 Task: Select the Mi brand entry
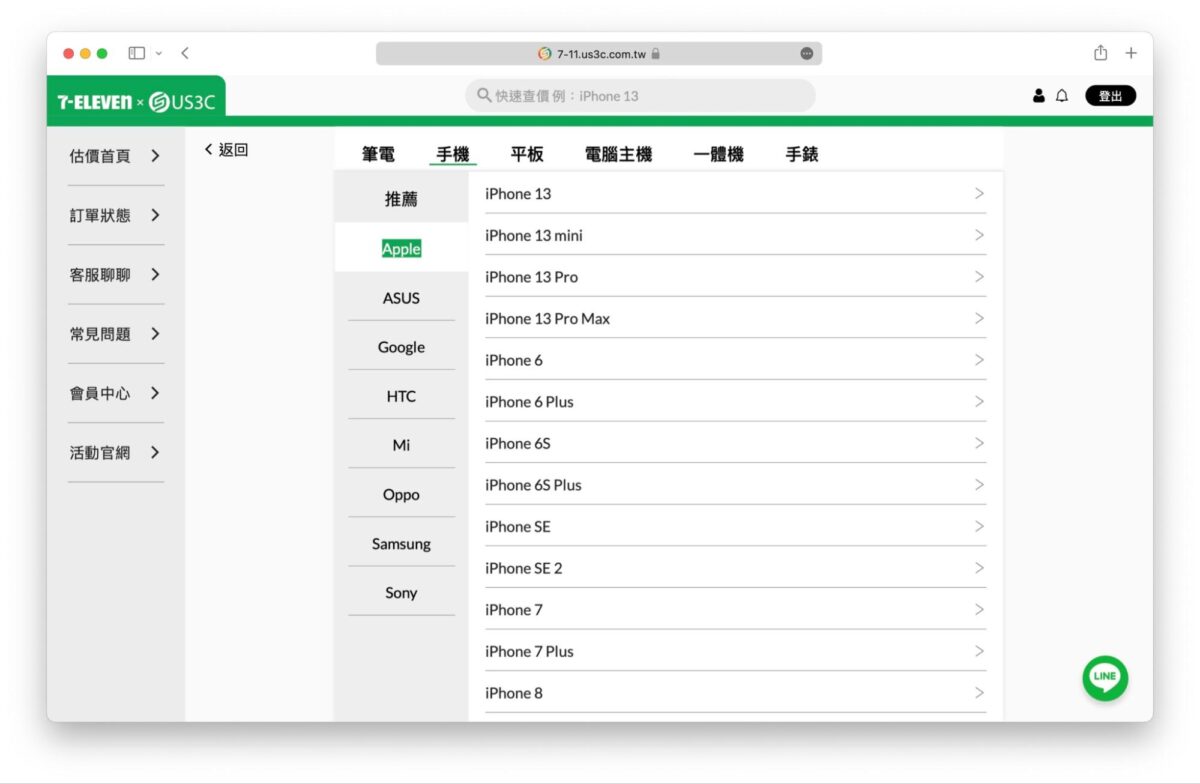point(401,445)
